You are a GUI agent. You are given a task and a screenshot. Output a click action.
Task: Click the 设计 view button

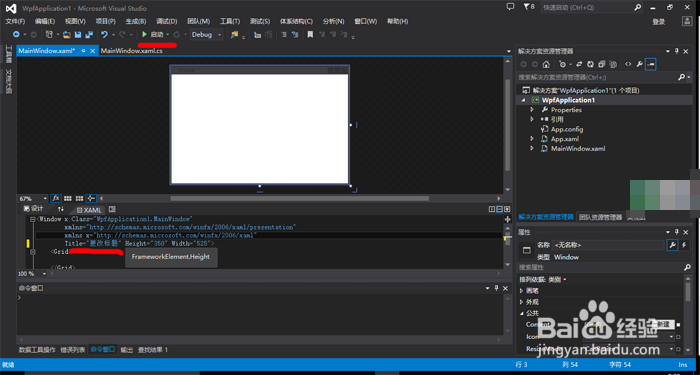point(34,209)
